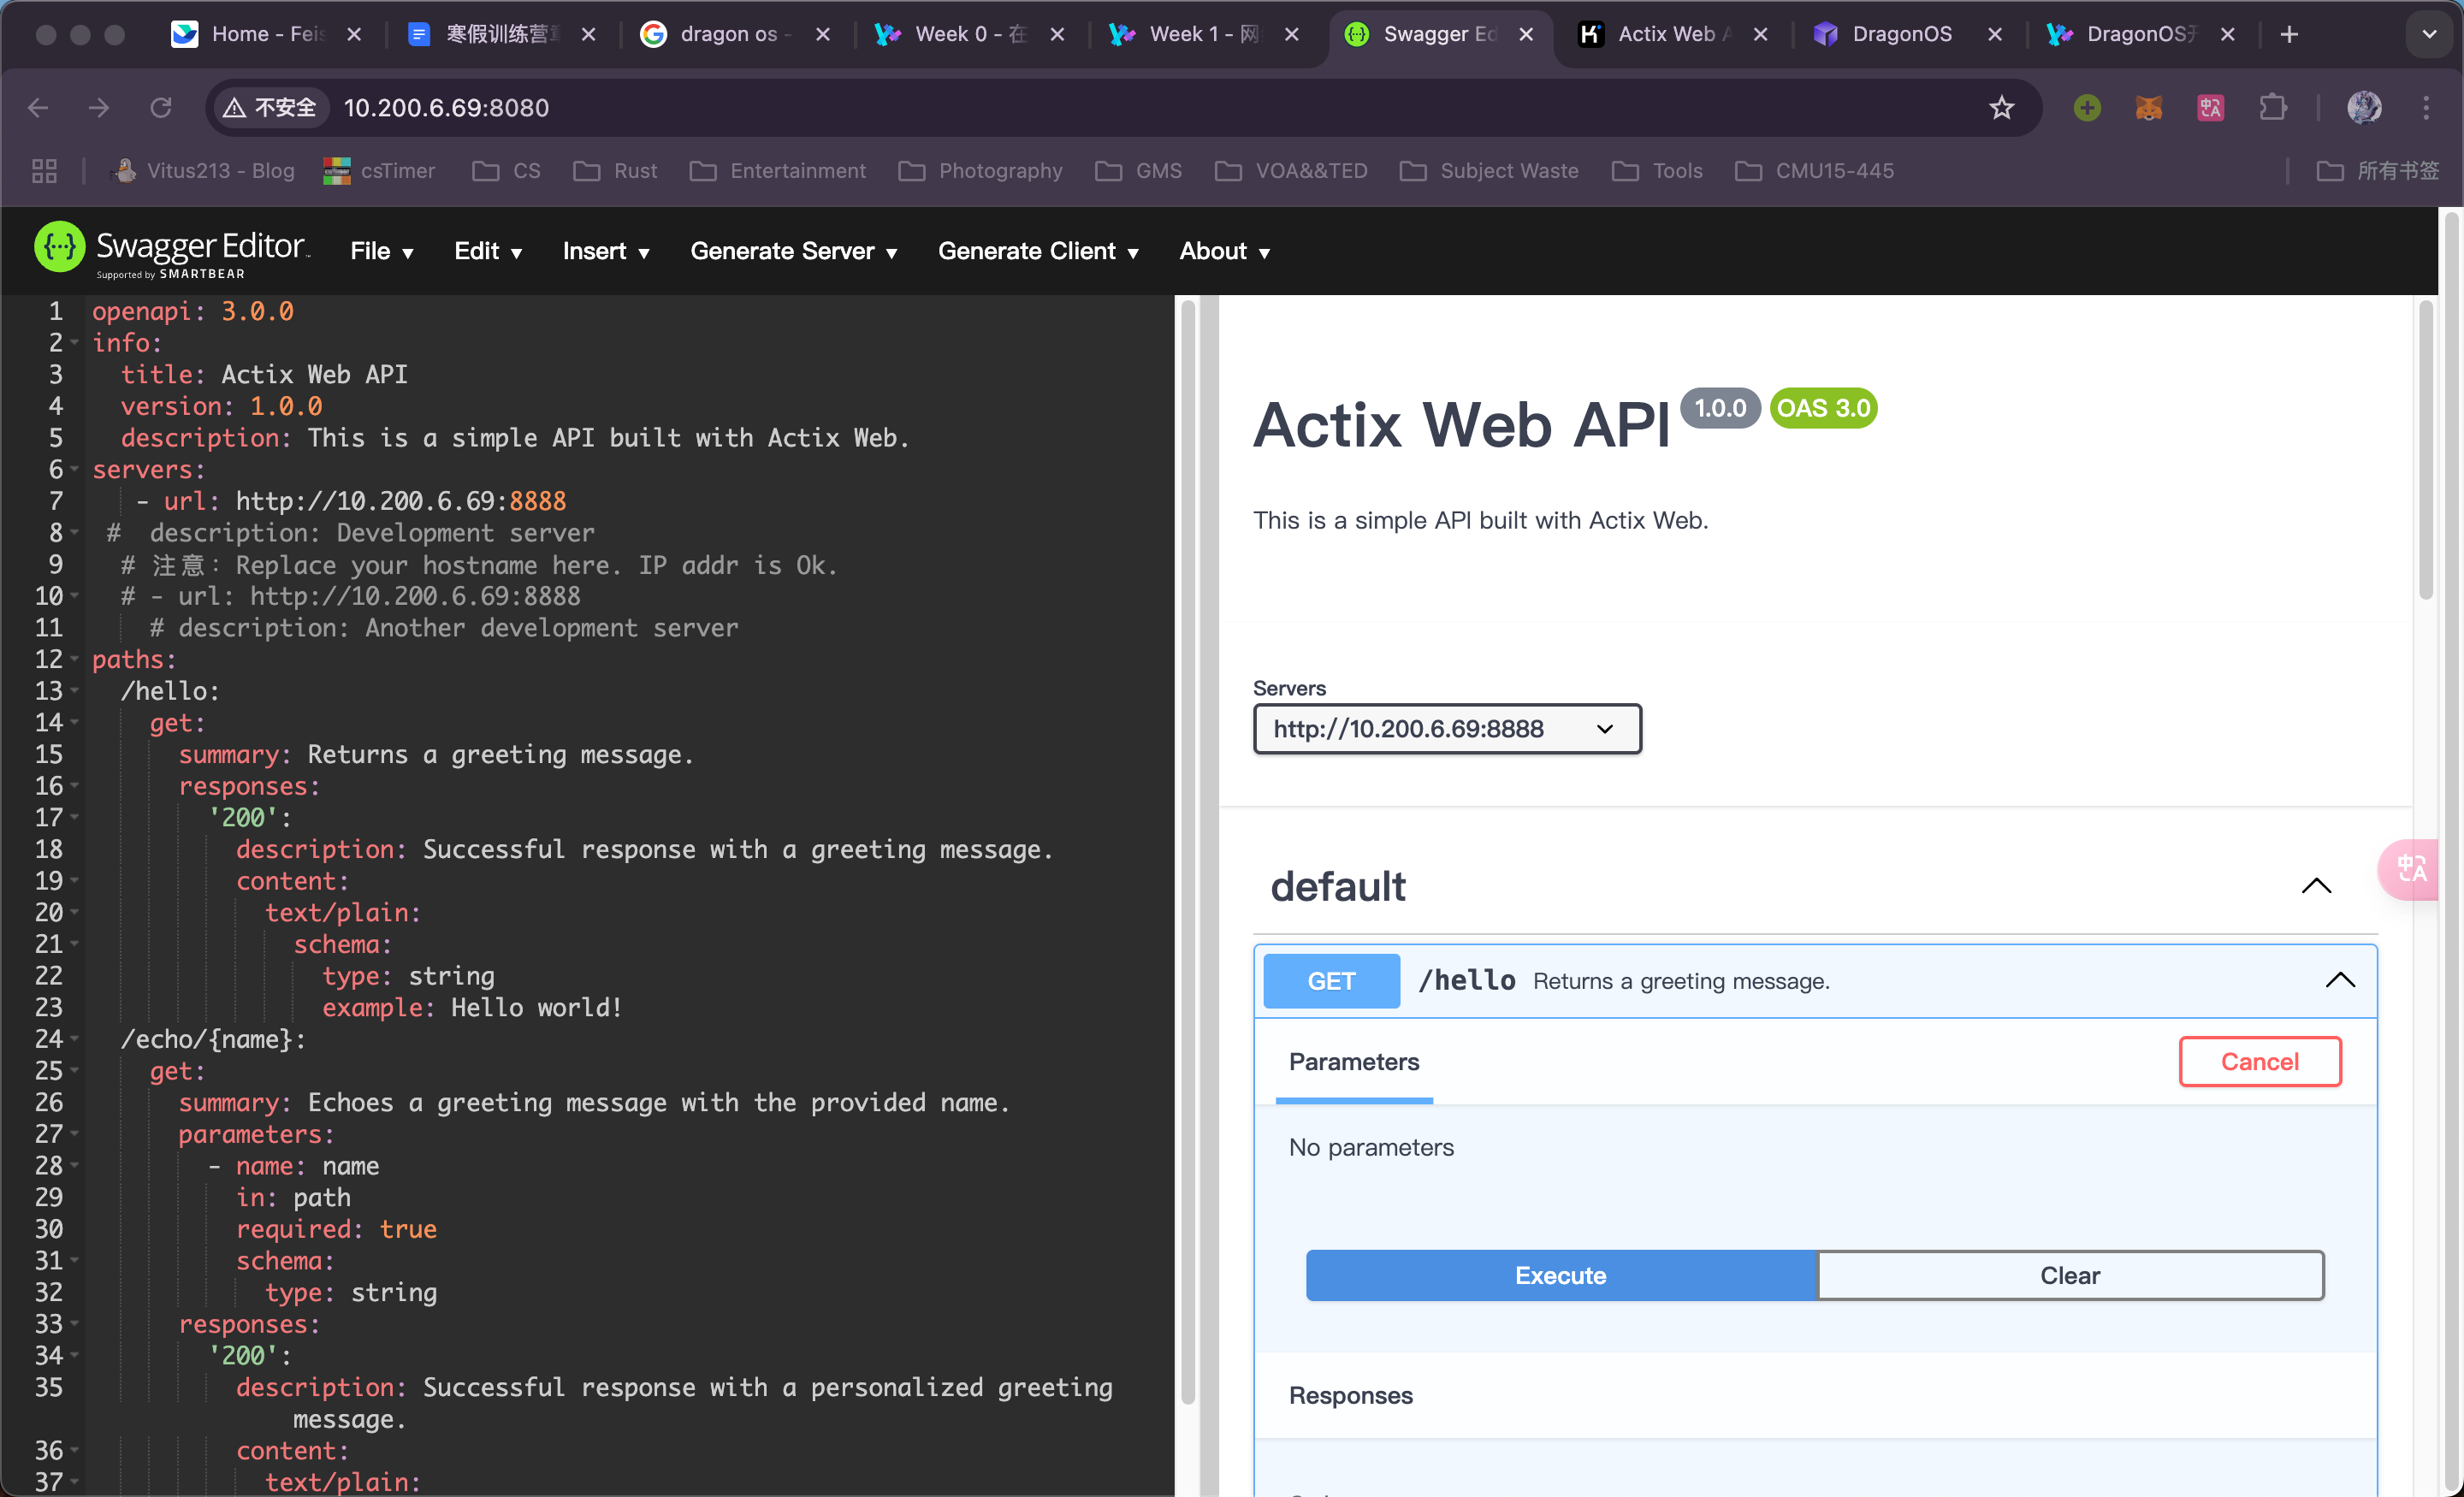Screen dimensions: 2464x1497
Task: Open the MetaMask fox extension
Action: click(x=2148, y=107)
